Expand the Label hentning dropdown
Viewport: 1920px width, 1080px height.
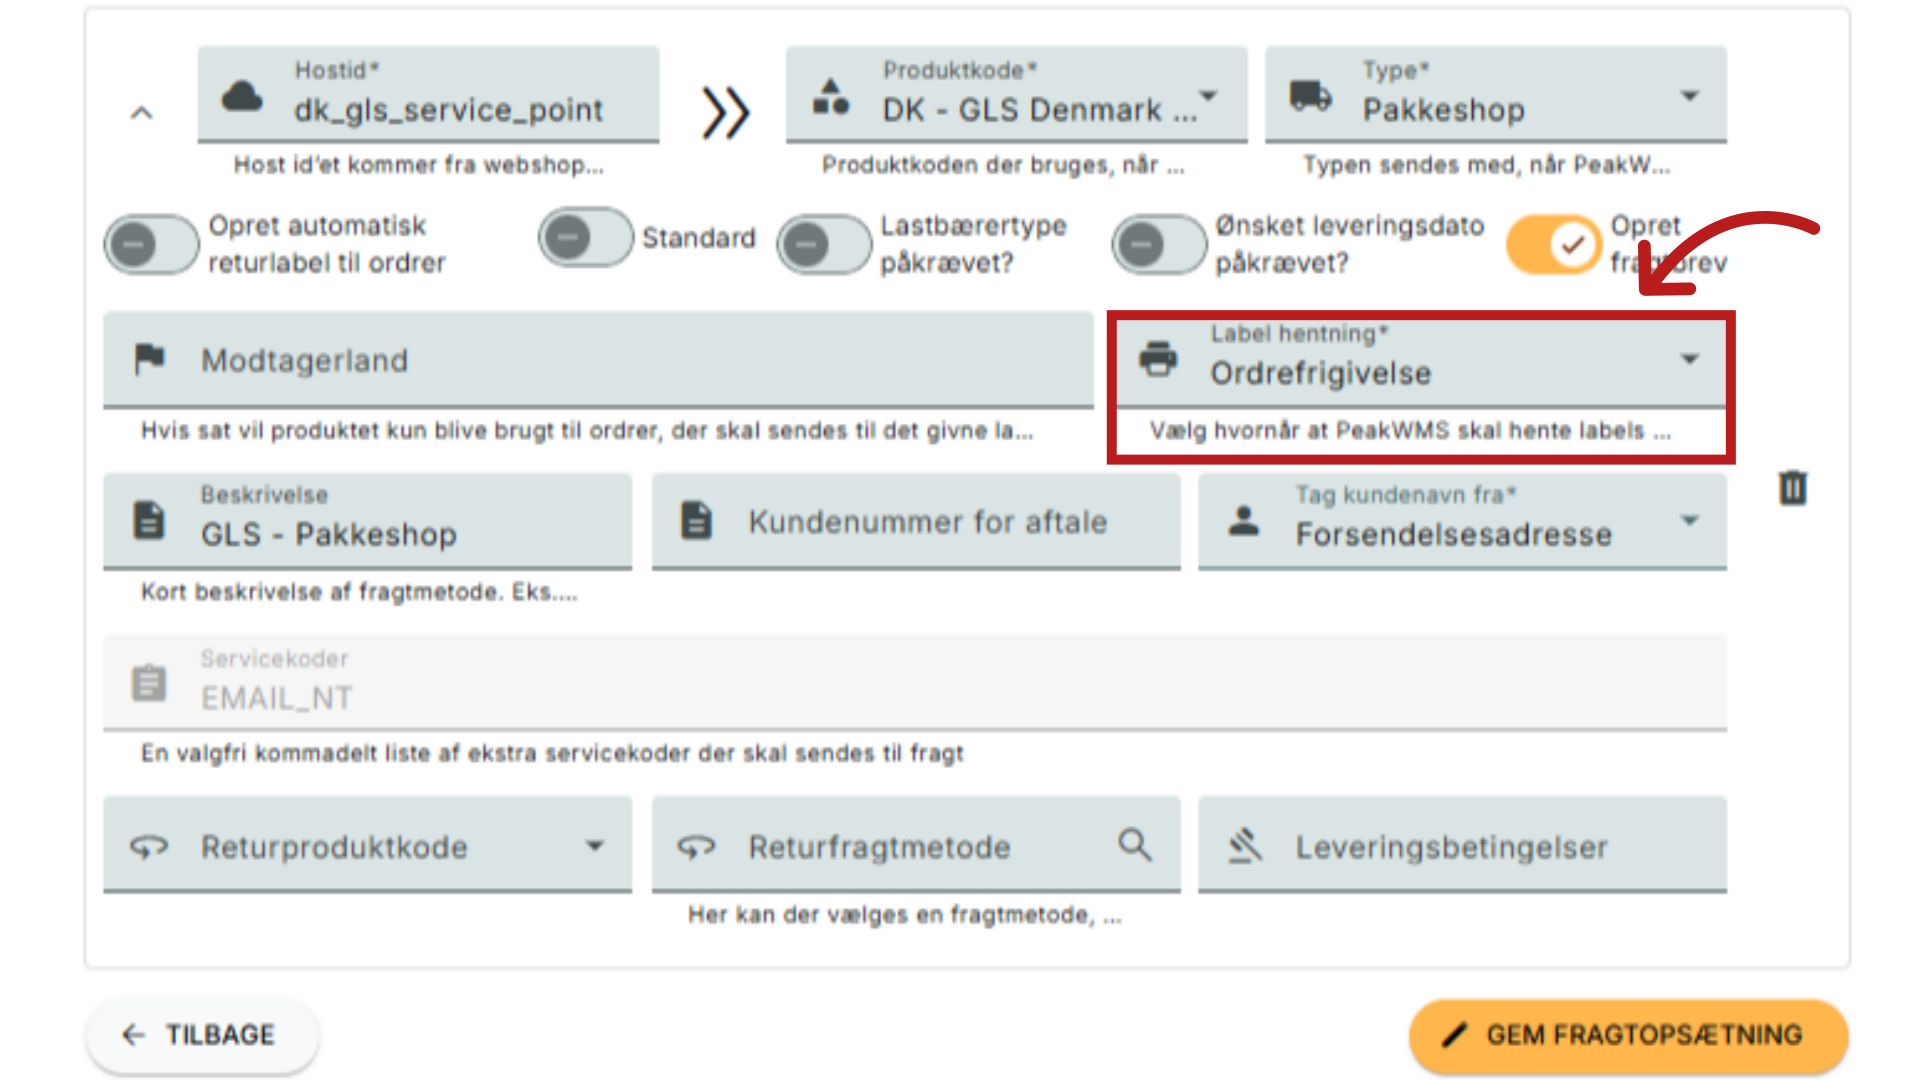1689,360
